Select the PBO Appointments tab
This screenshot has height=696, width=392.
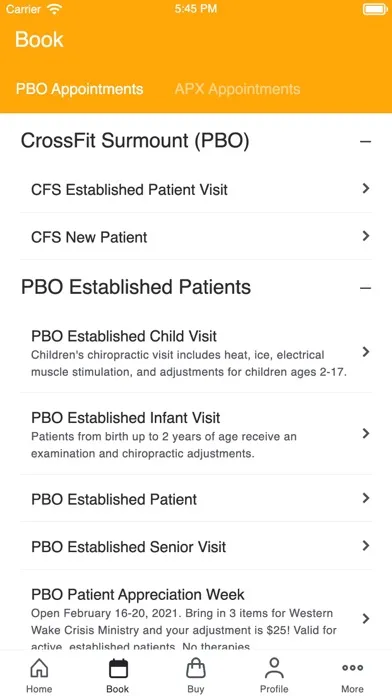[x=79, y=89]
